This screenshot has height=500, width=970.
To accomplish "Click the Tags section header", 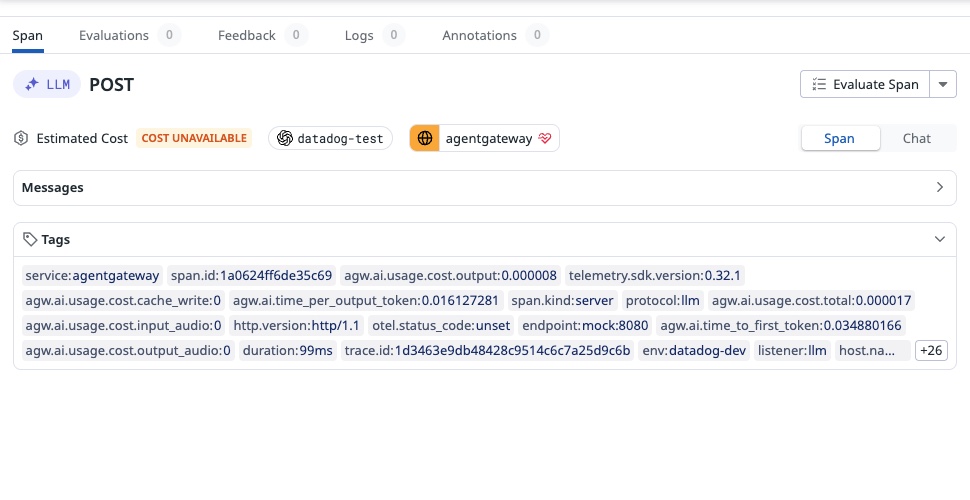I will [x=485, y=239].
